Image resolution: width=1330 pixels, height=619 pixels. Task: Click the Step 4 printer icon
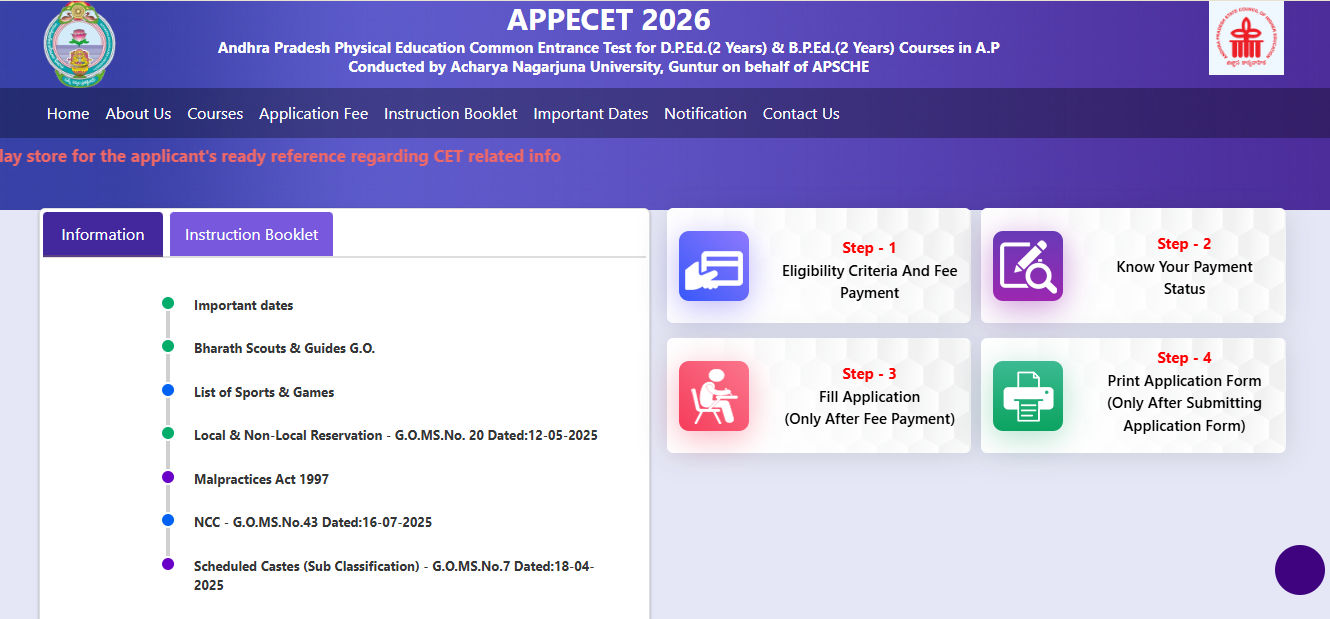pyautogui.click(x=1028, y=396)
